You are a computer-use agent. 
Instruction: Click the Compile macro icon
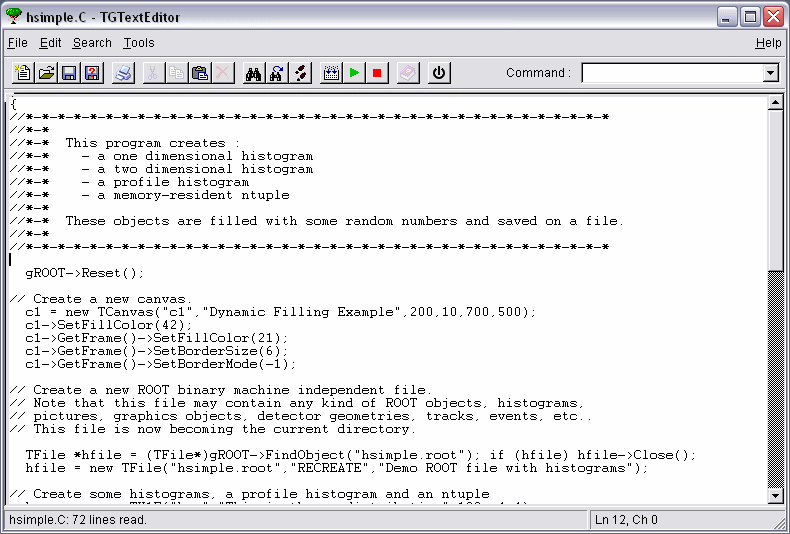point(331,73)
